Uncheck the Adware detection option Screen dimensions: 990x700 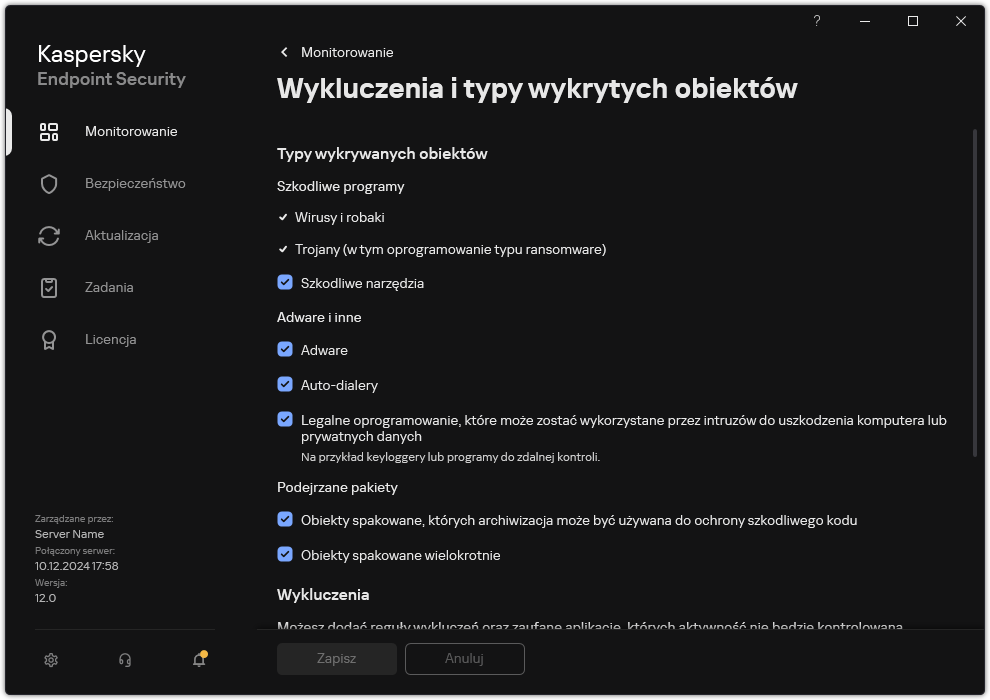tap(285, 349)
